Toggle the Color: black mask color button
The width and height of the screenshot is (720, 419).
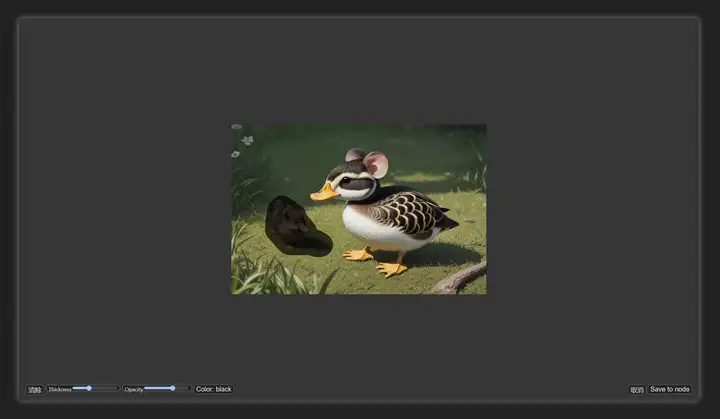(214, 389)
